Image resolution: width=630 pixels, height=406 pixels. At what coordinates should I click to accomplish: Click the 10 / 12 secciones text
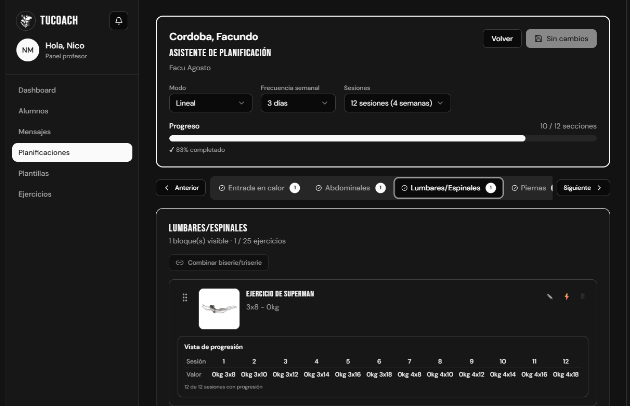568,126
